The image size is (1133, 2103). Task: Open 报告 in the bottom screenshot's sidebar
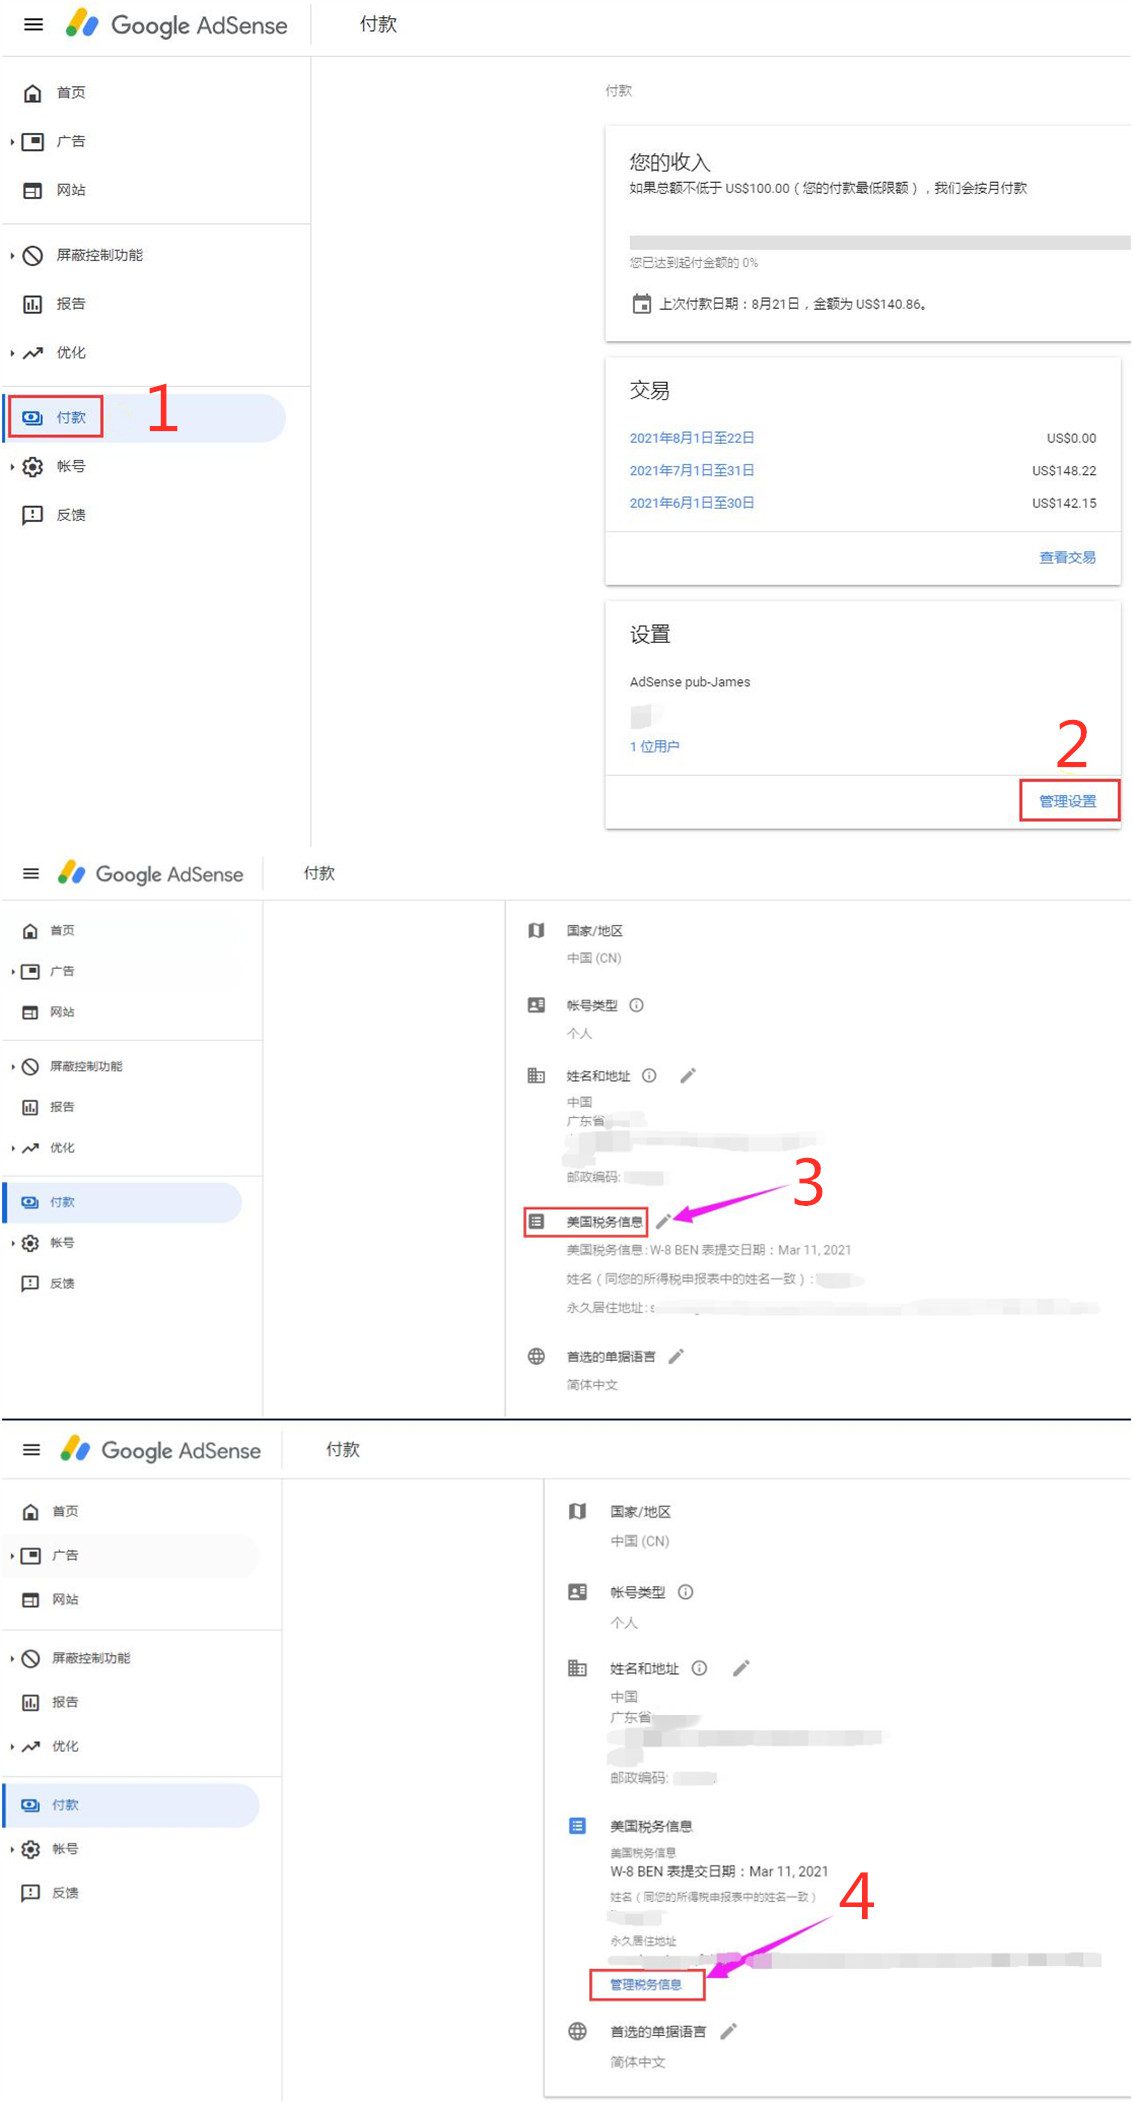[65, 1703]
